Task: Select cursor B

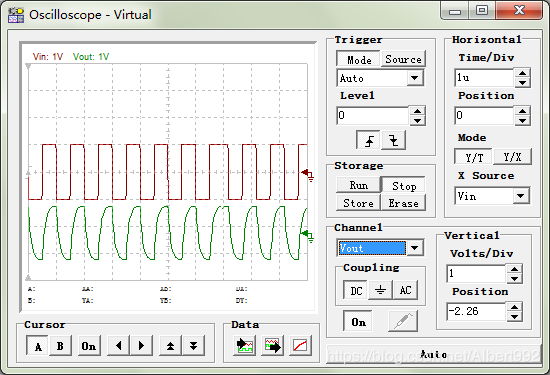Action: (60, 346)
